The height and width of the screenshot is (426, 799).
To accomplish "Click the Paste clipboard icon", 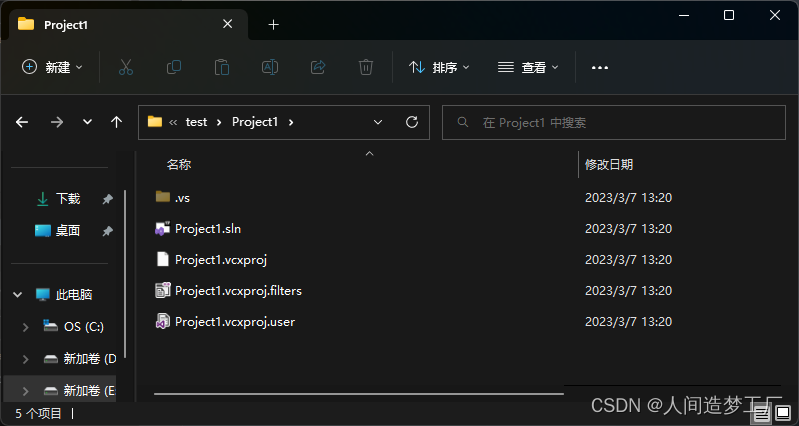I will [222, 67].
